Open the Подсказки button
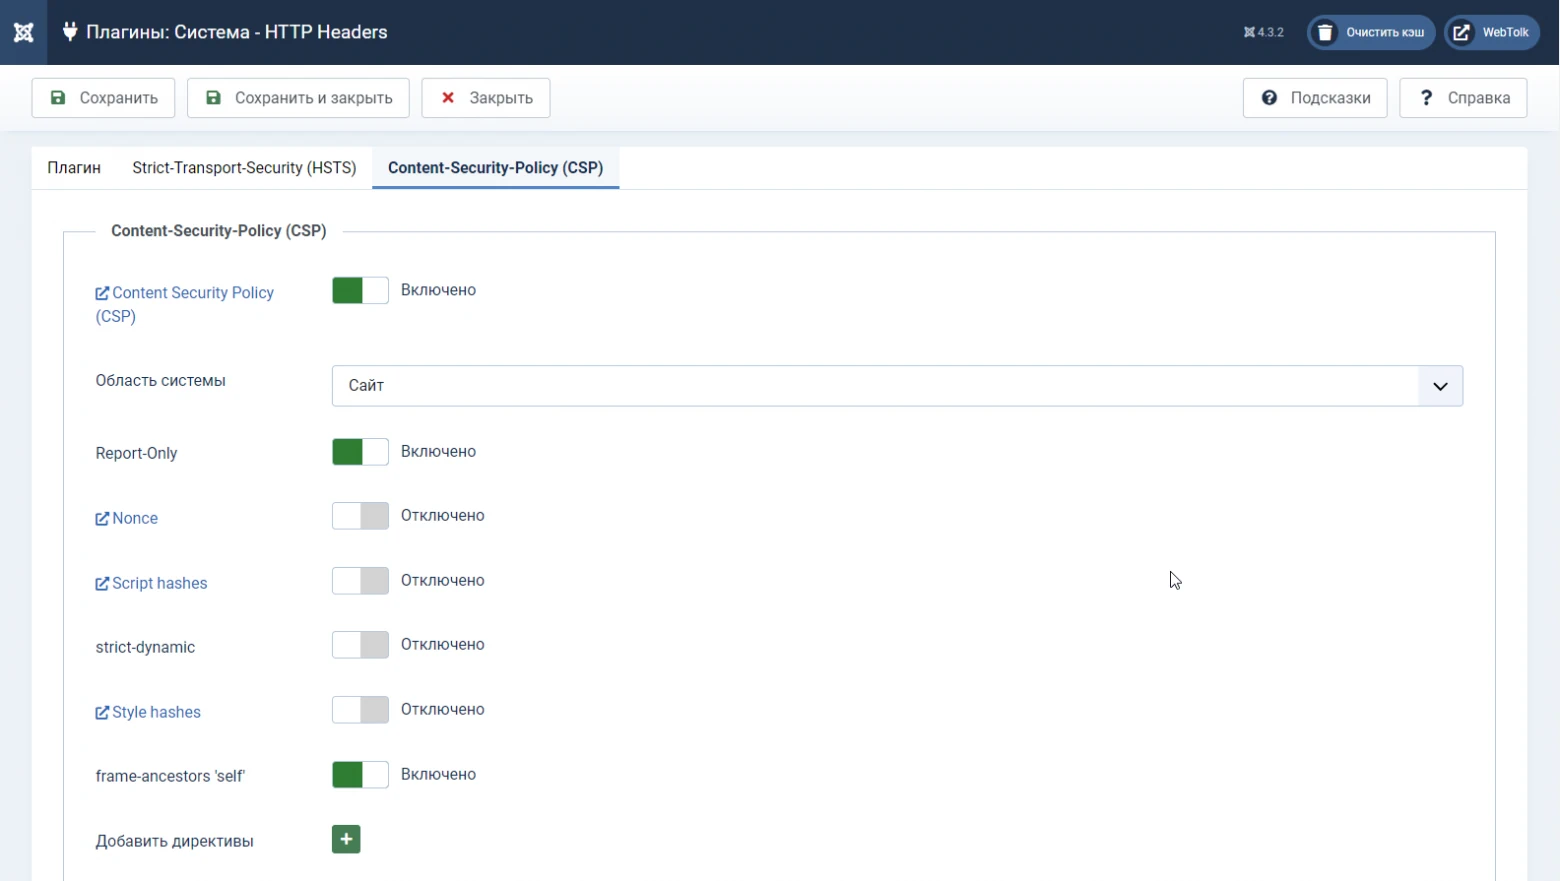The image size is (1560, 881). tap(1315, 98)
